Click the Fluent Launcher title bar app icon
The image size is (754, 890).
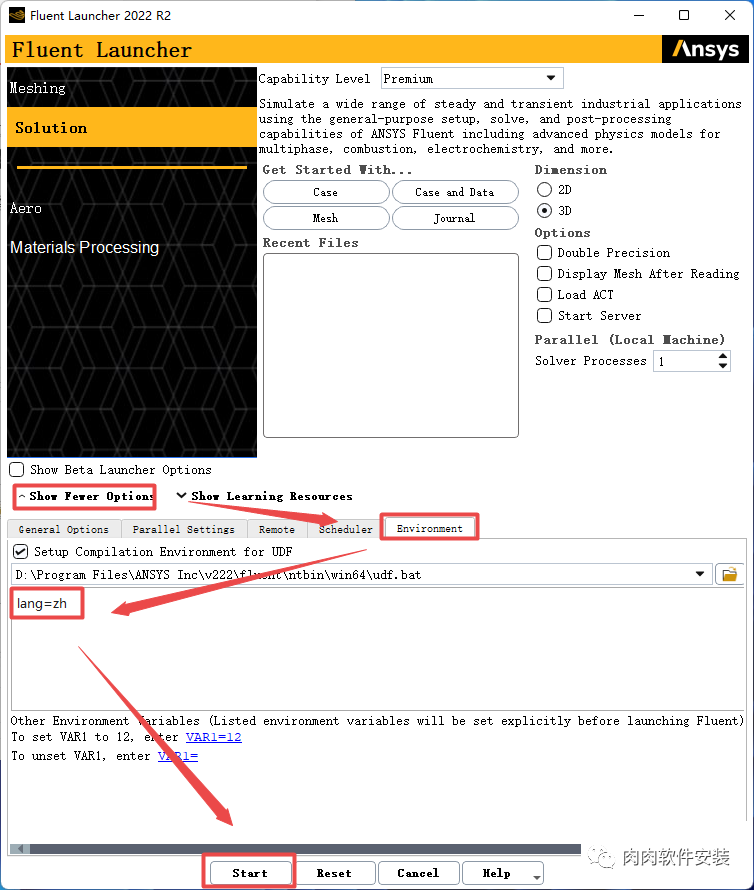pos(16,15)
